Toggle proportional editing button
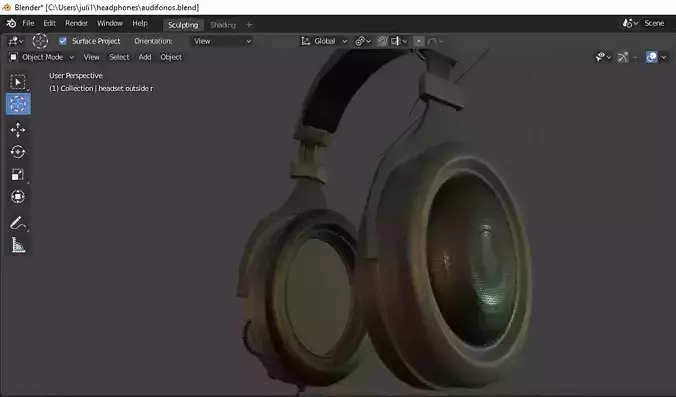 [418, 41]
